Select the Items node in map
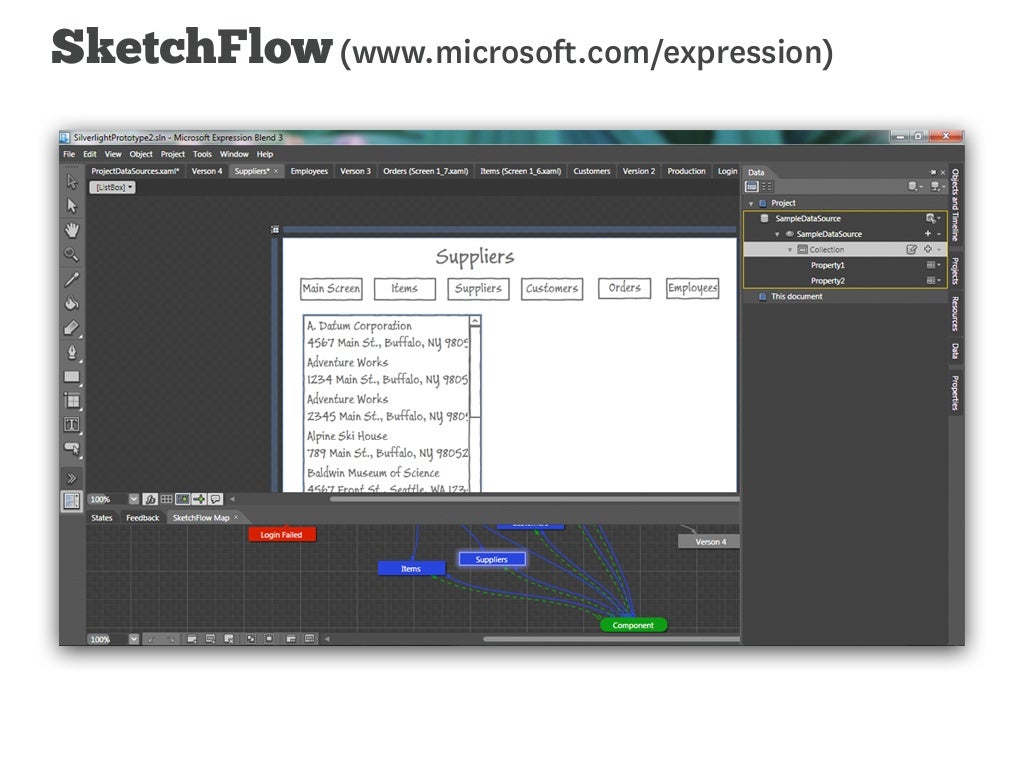 411,569
